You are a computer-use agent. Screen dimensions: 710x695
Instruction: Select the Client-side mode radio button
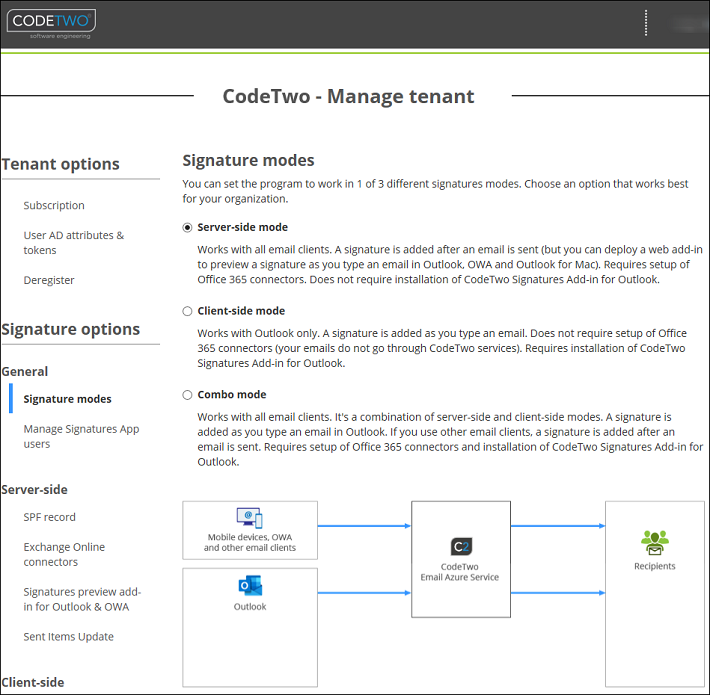tap(187, 311)
